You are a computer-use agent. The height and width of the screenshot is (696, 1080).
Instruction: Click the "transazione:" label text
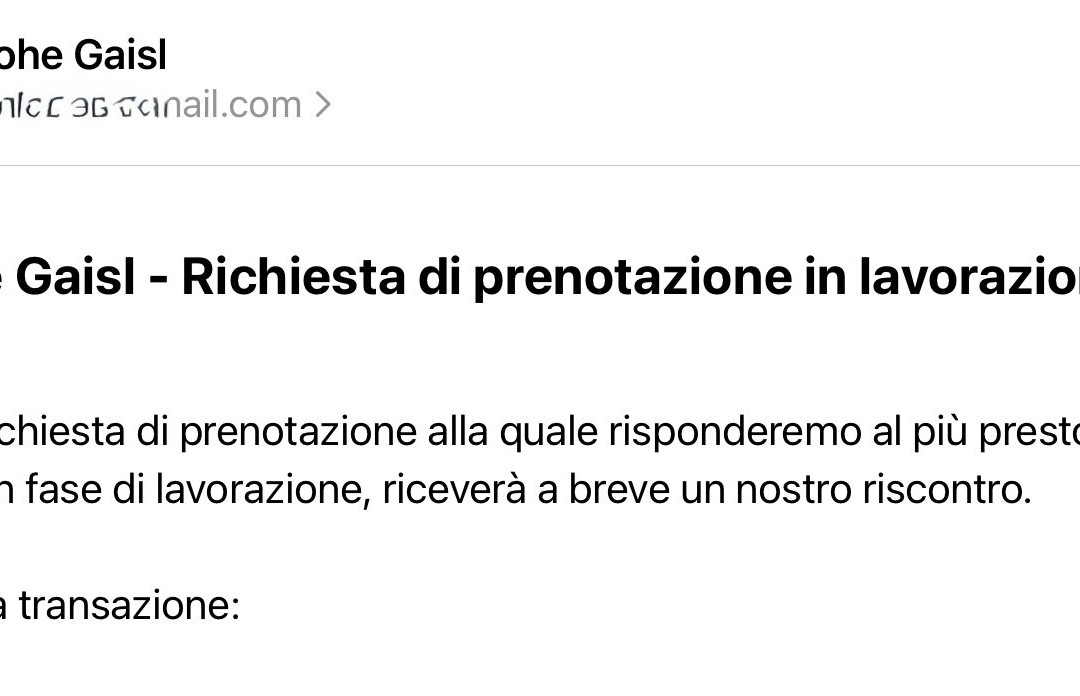pos(129,606)
